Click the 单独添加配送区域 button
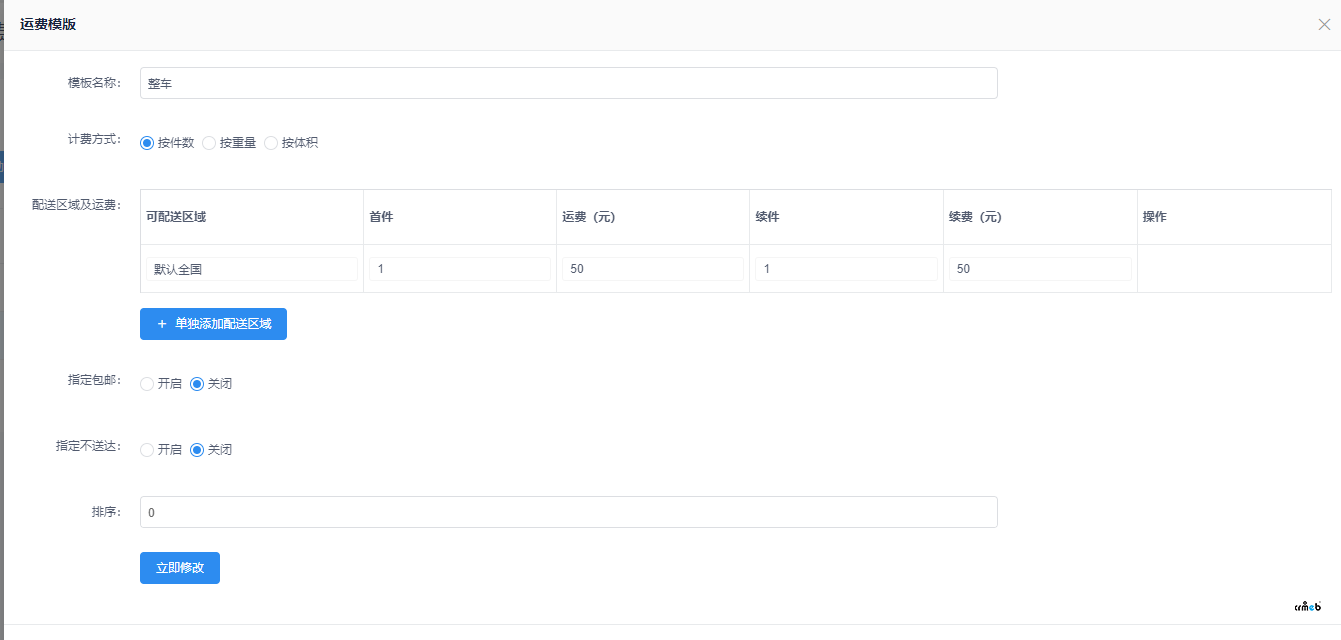Screen dimensions: 1341x640 pyautogui.click(x=213, y=324)
